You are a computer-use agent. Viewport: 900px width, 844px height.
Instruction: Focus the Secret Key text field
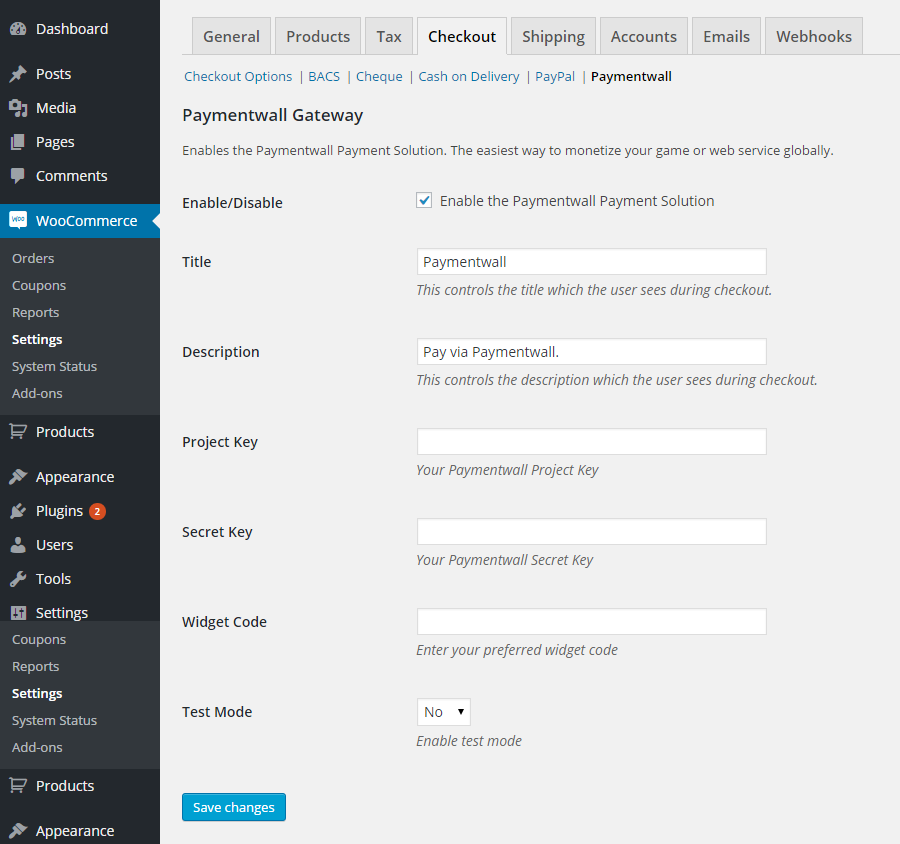[591, 532]
